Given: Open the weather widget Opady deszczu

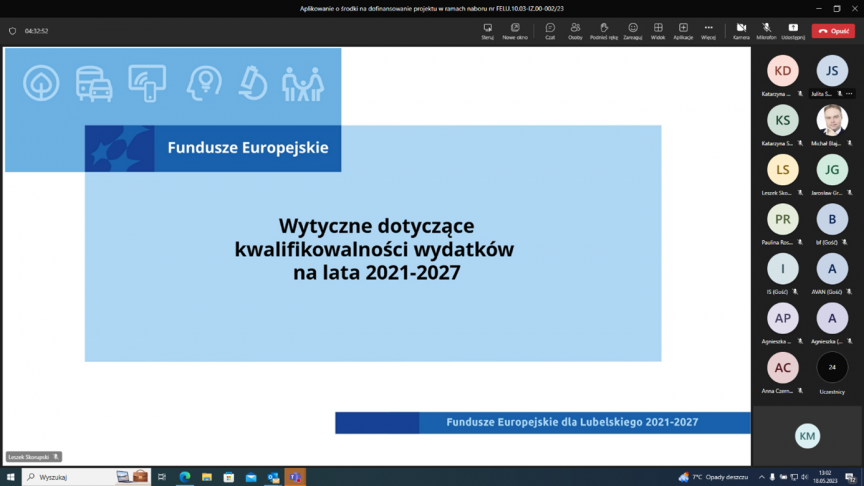Looking at the screenshot, I should pyautogui.click(x=714, y=477).
